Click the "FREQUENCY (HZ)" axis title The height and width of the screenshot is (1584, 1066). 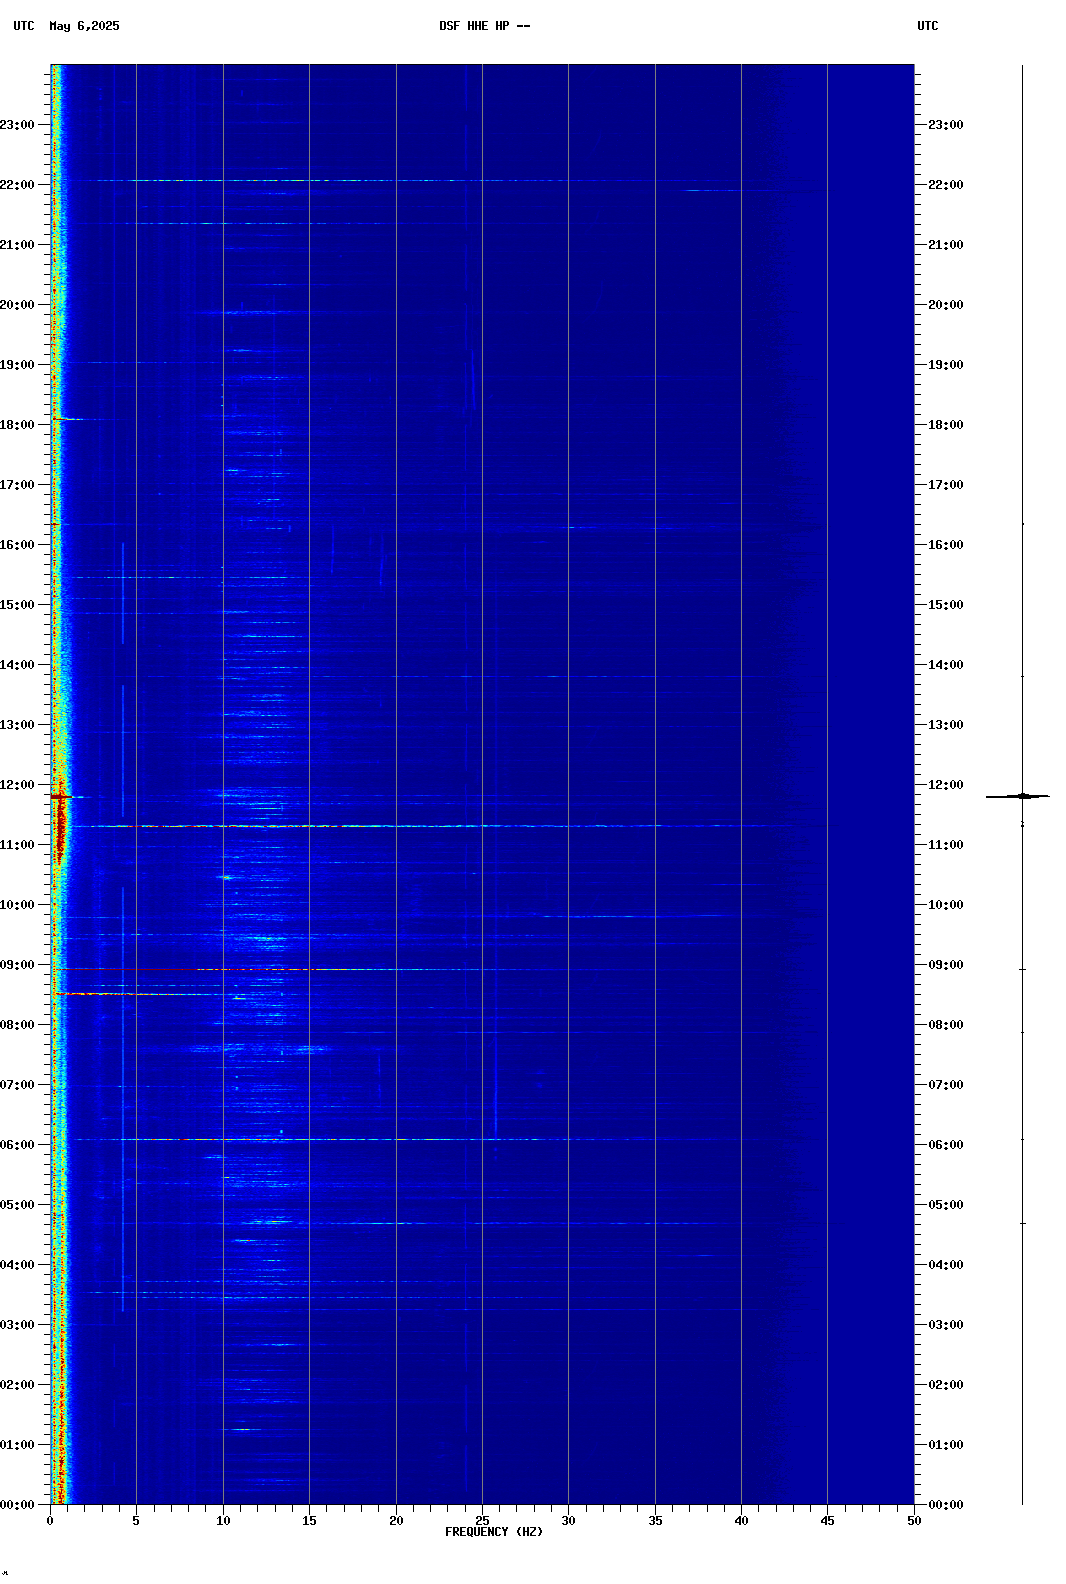(494, 1532)
